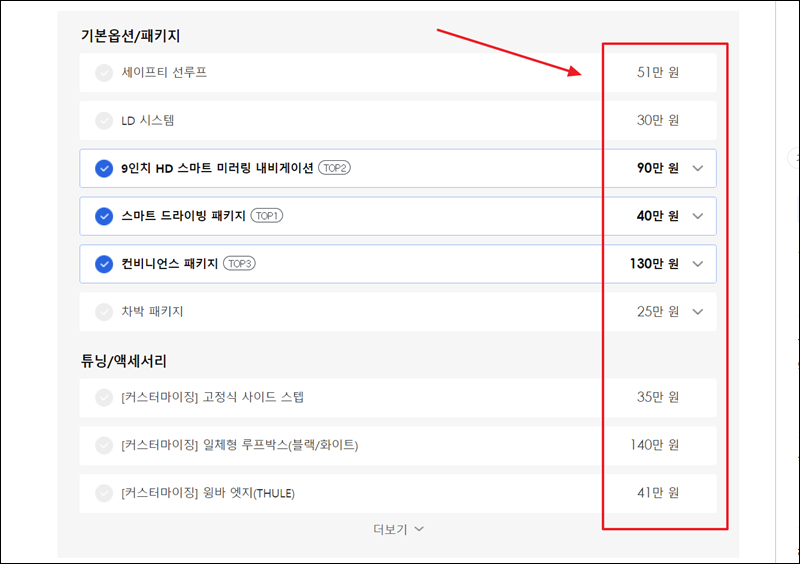Uncheck 컨비니언스 패키지

click(104, 264)
